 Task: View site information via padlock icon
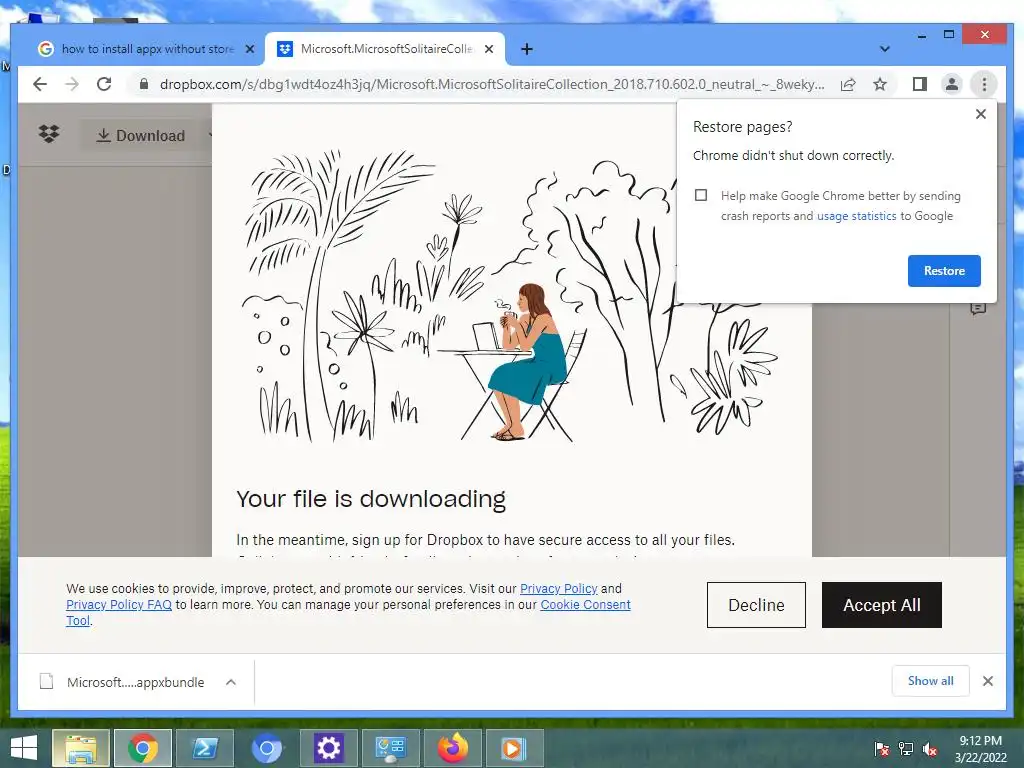point(144,84)
